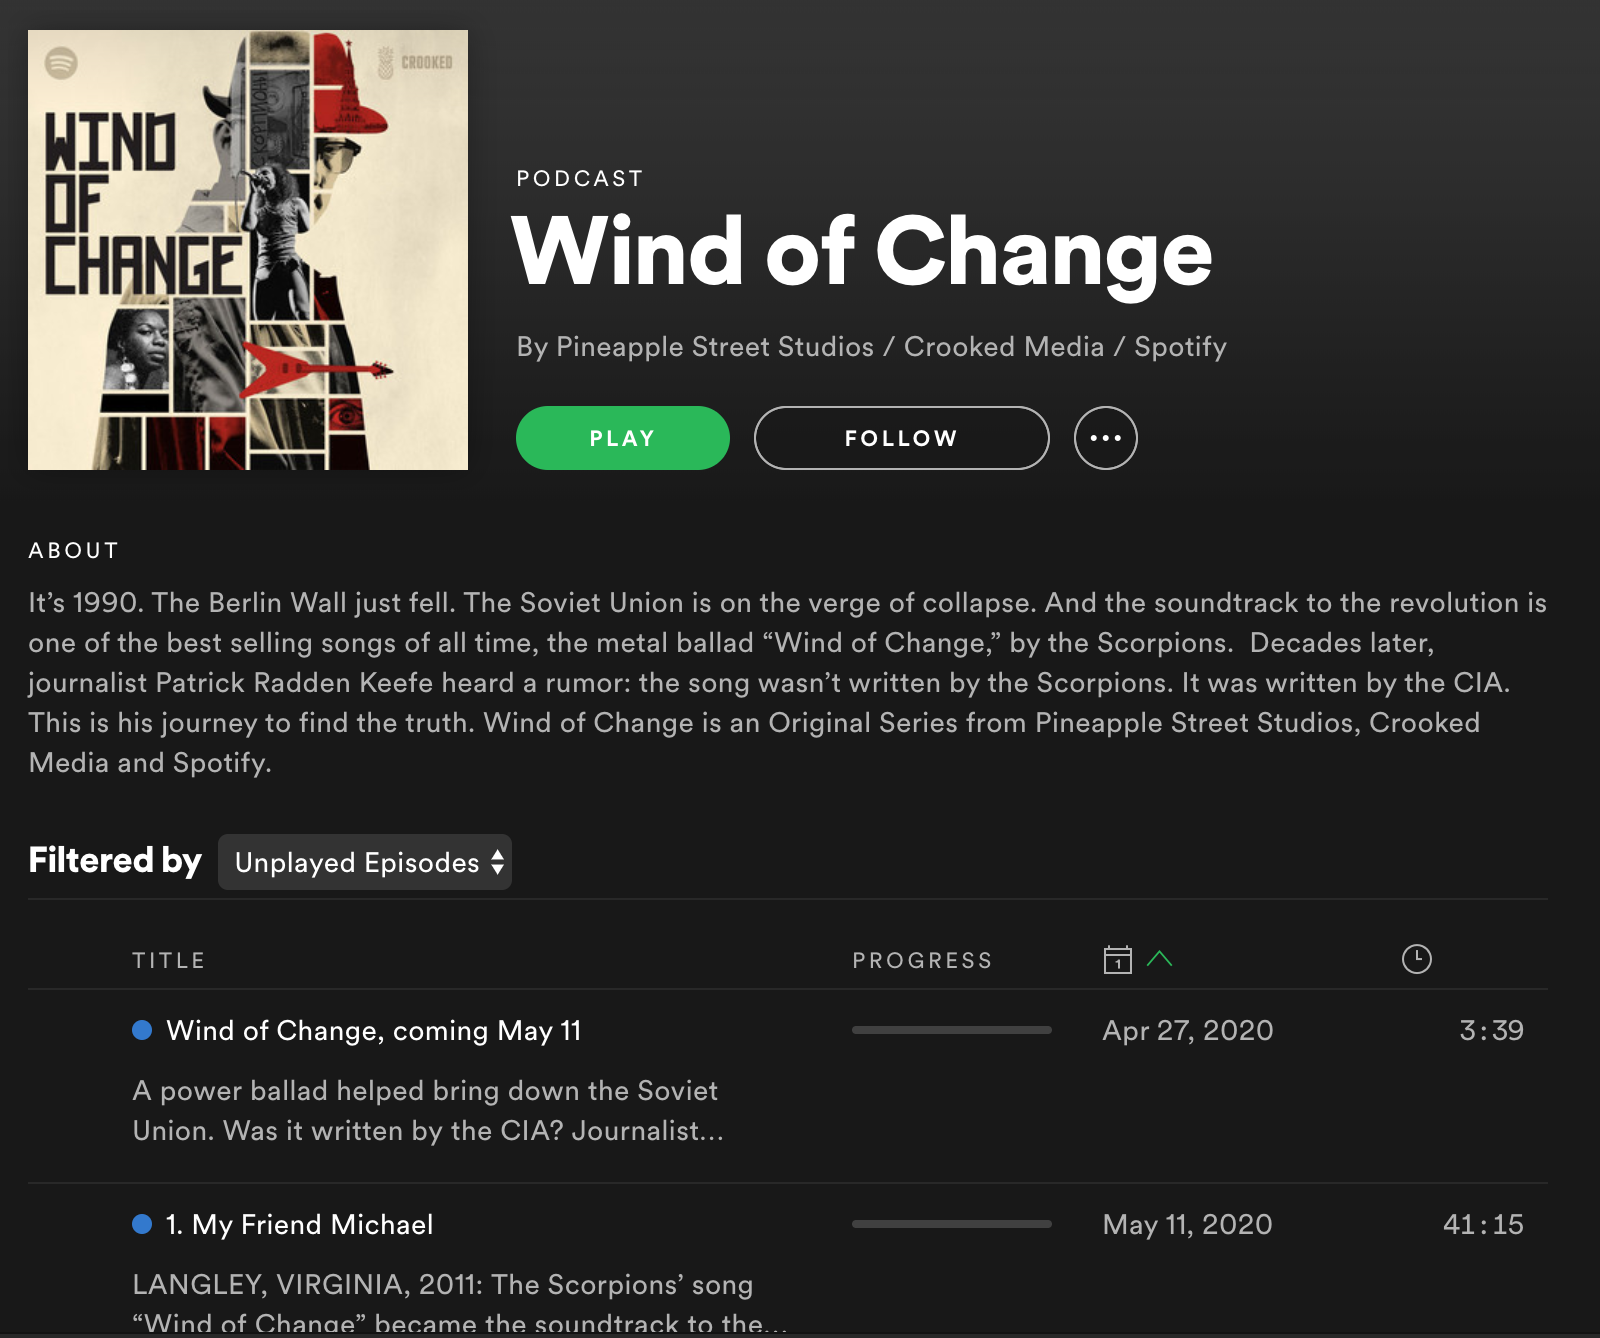Sort episodes by duration clock icon
Viewport: 1600px width, 1338px height.
[x=1416, y=959]
